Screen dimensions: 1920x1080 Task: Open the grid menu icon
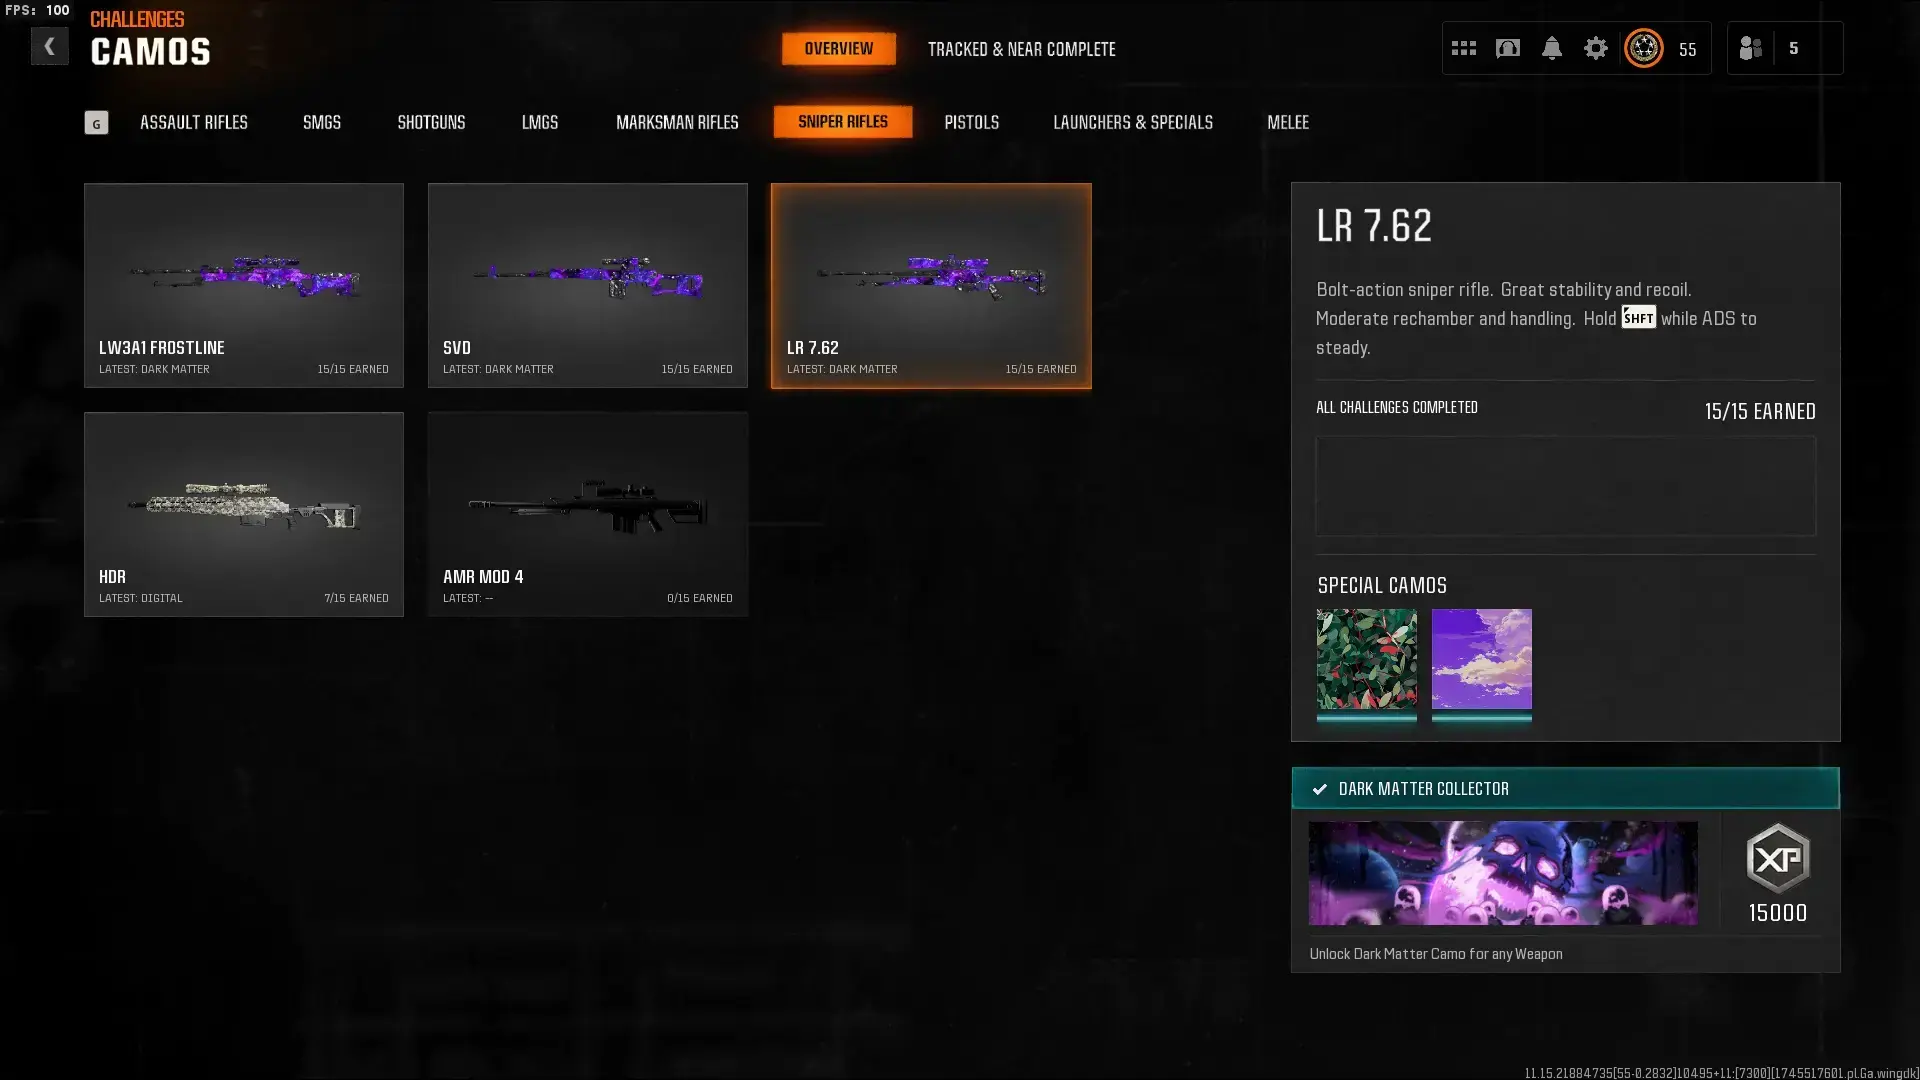point(1463,48)
